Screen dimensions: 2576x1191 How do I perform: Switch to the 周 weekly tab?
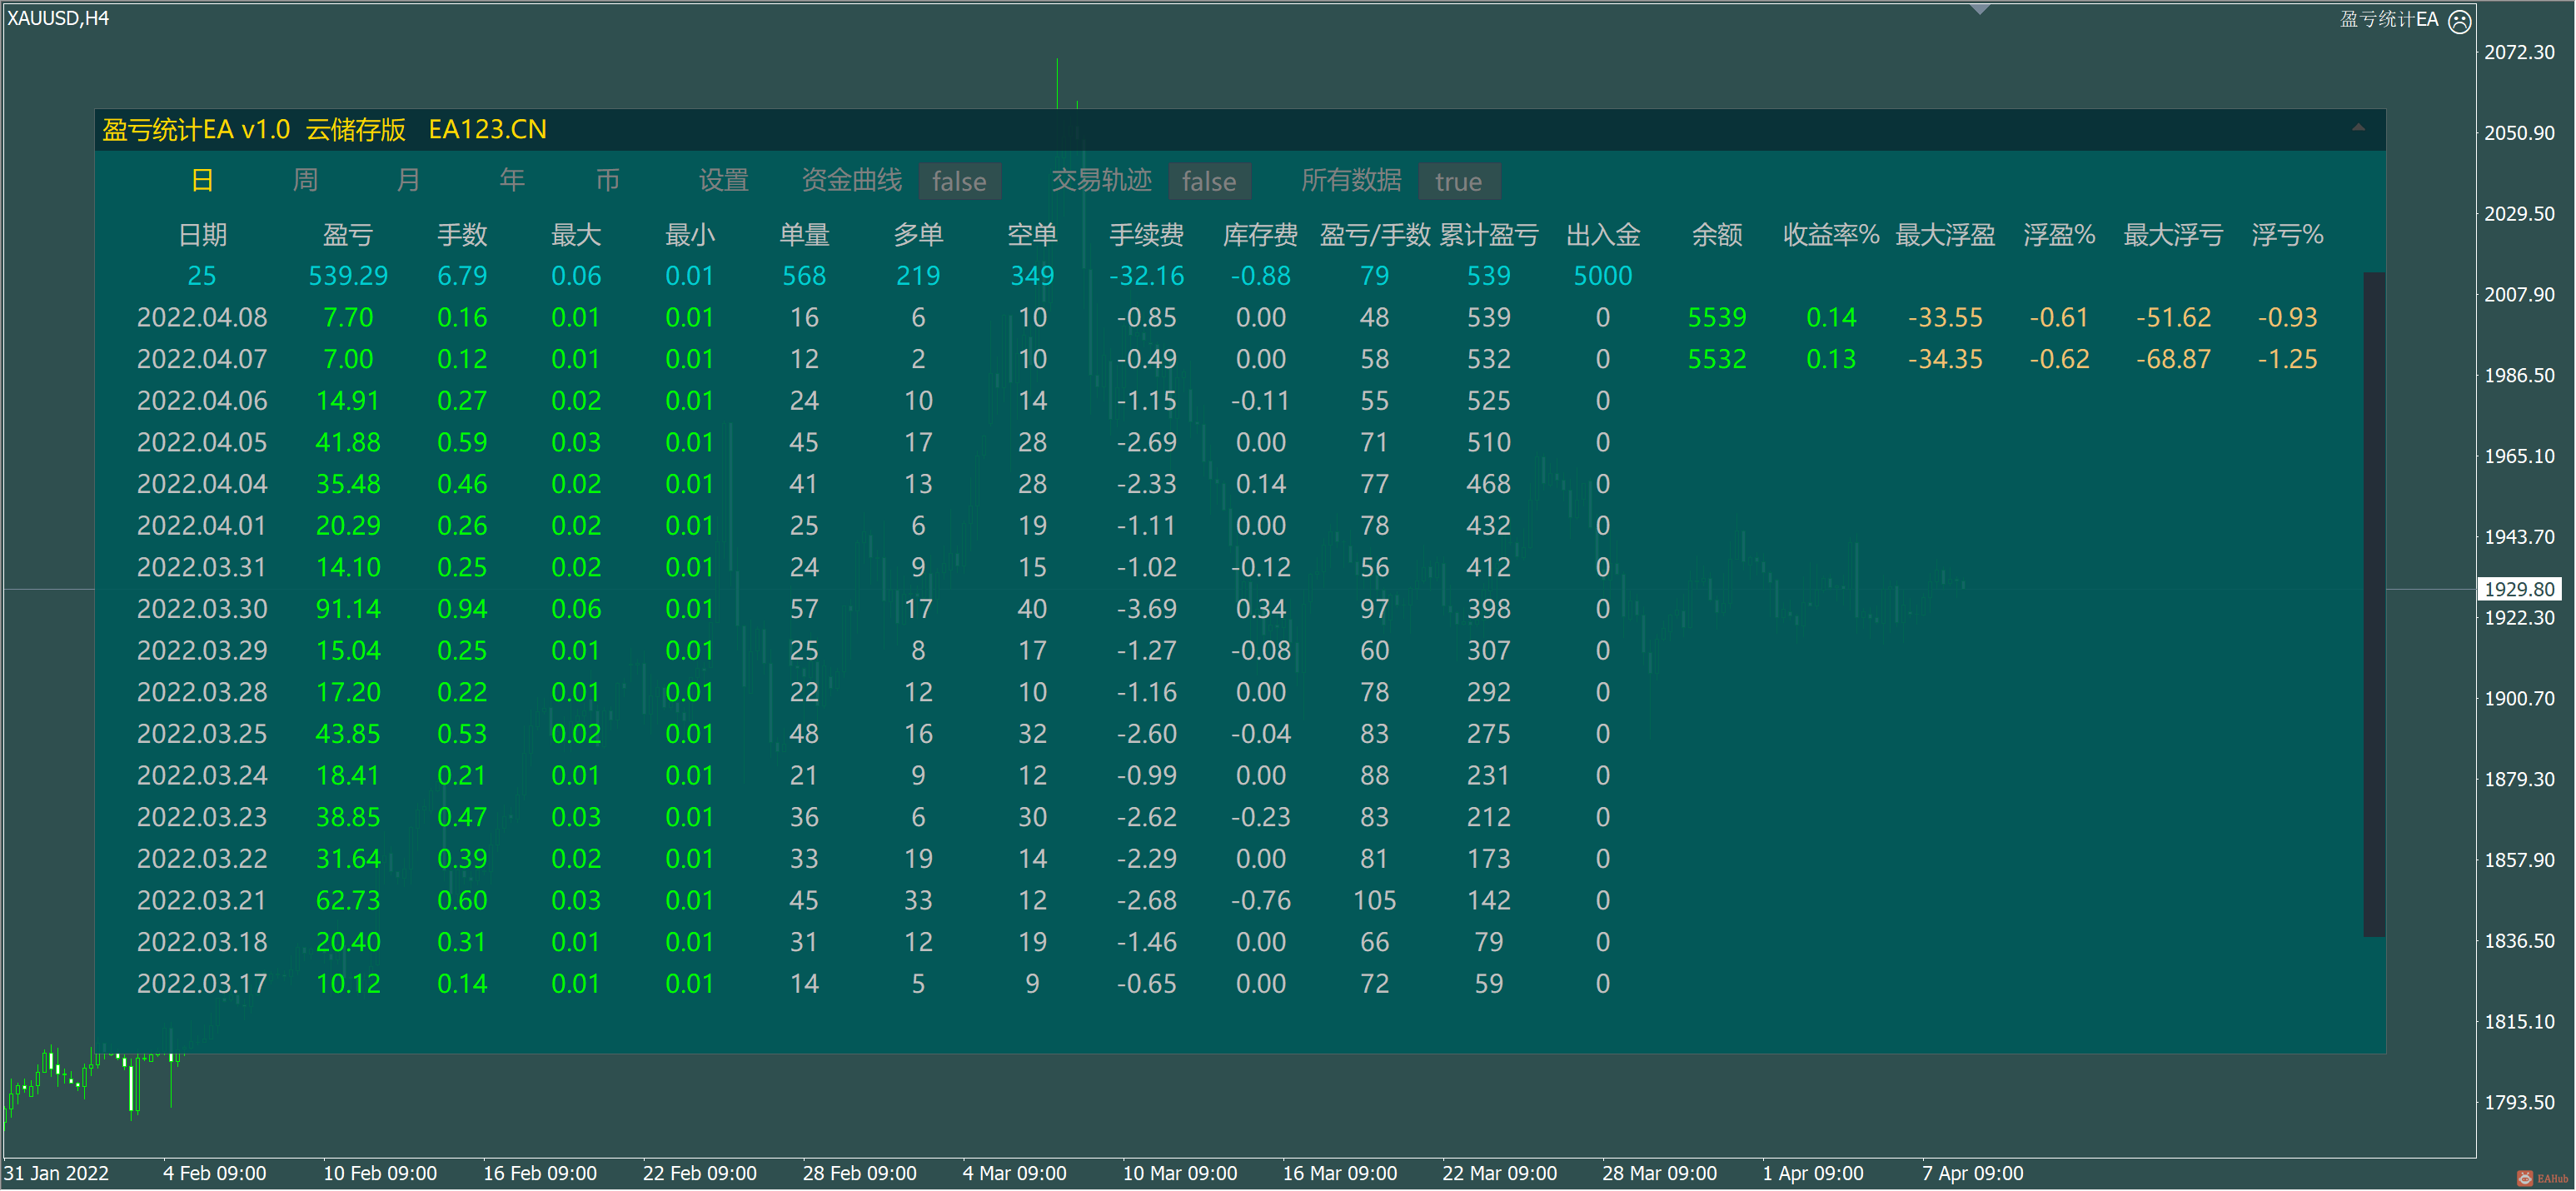click(305, 180)
